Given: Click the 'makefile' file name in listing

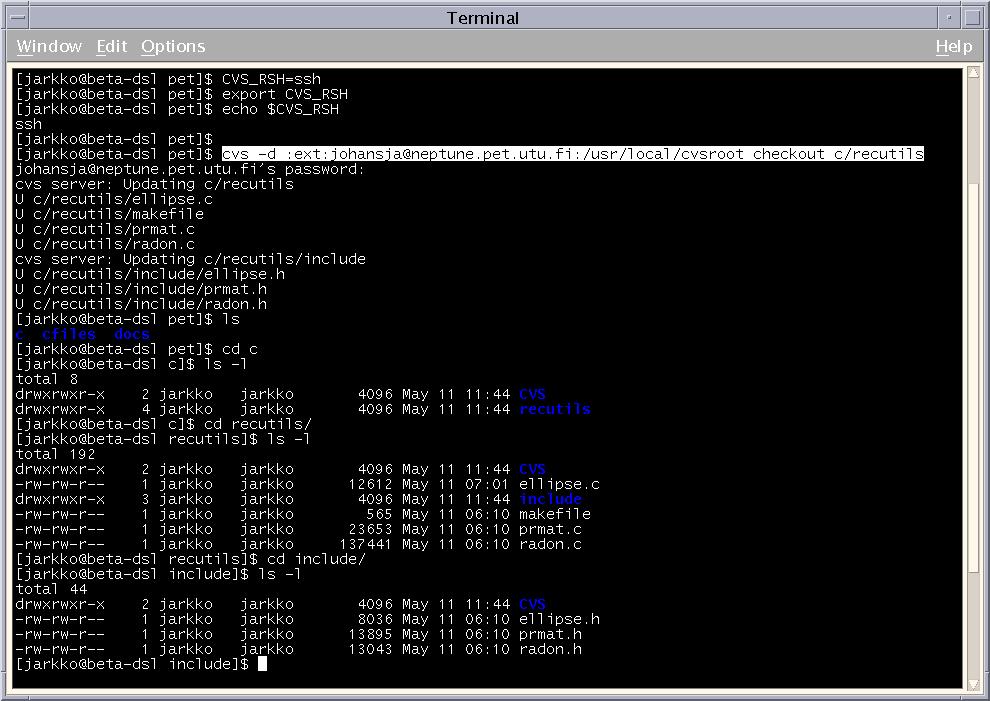Looking at the screenshot, I should tap(554, 514).
